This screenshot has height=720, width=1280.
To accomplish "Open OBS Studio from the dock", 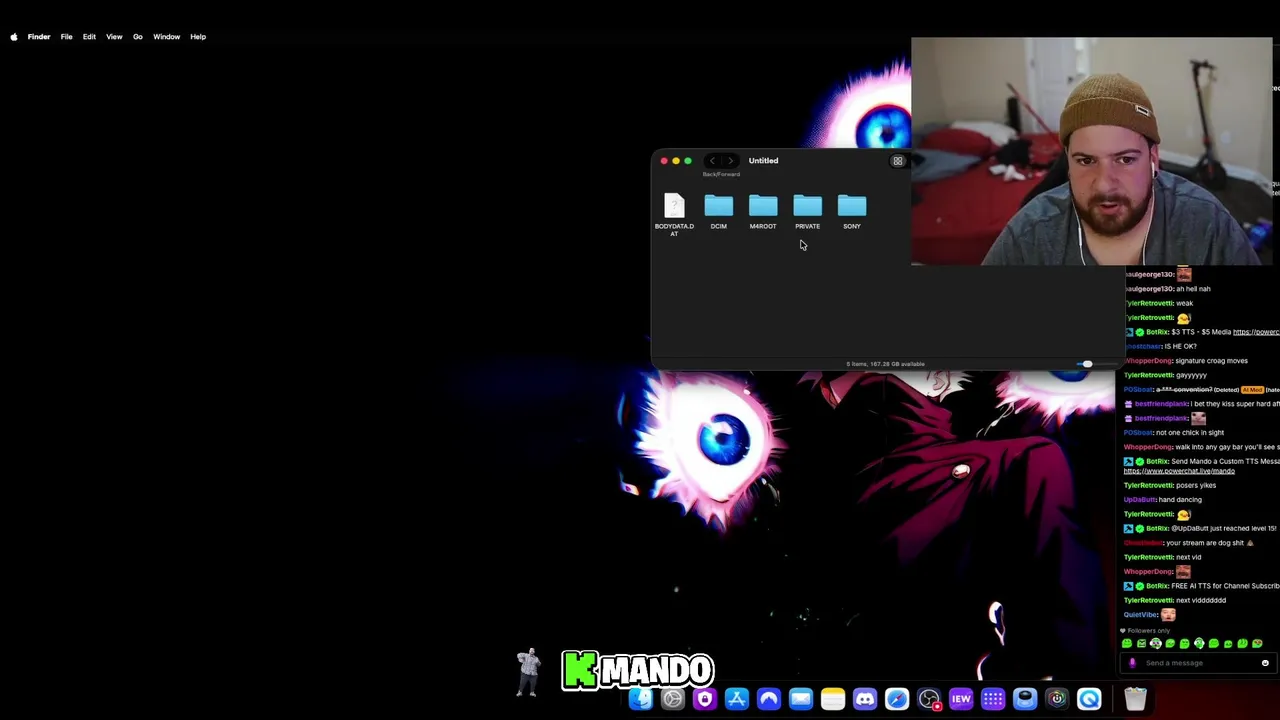I will click(x=929, y=699).
